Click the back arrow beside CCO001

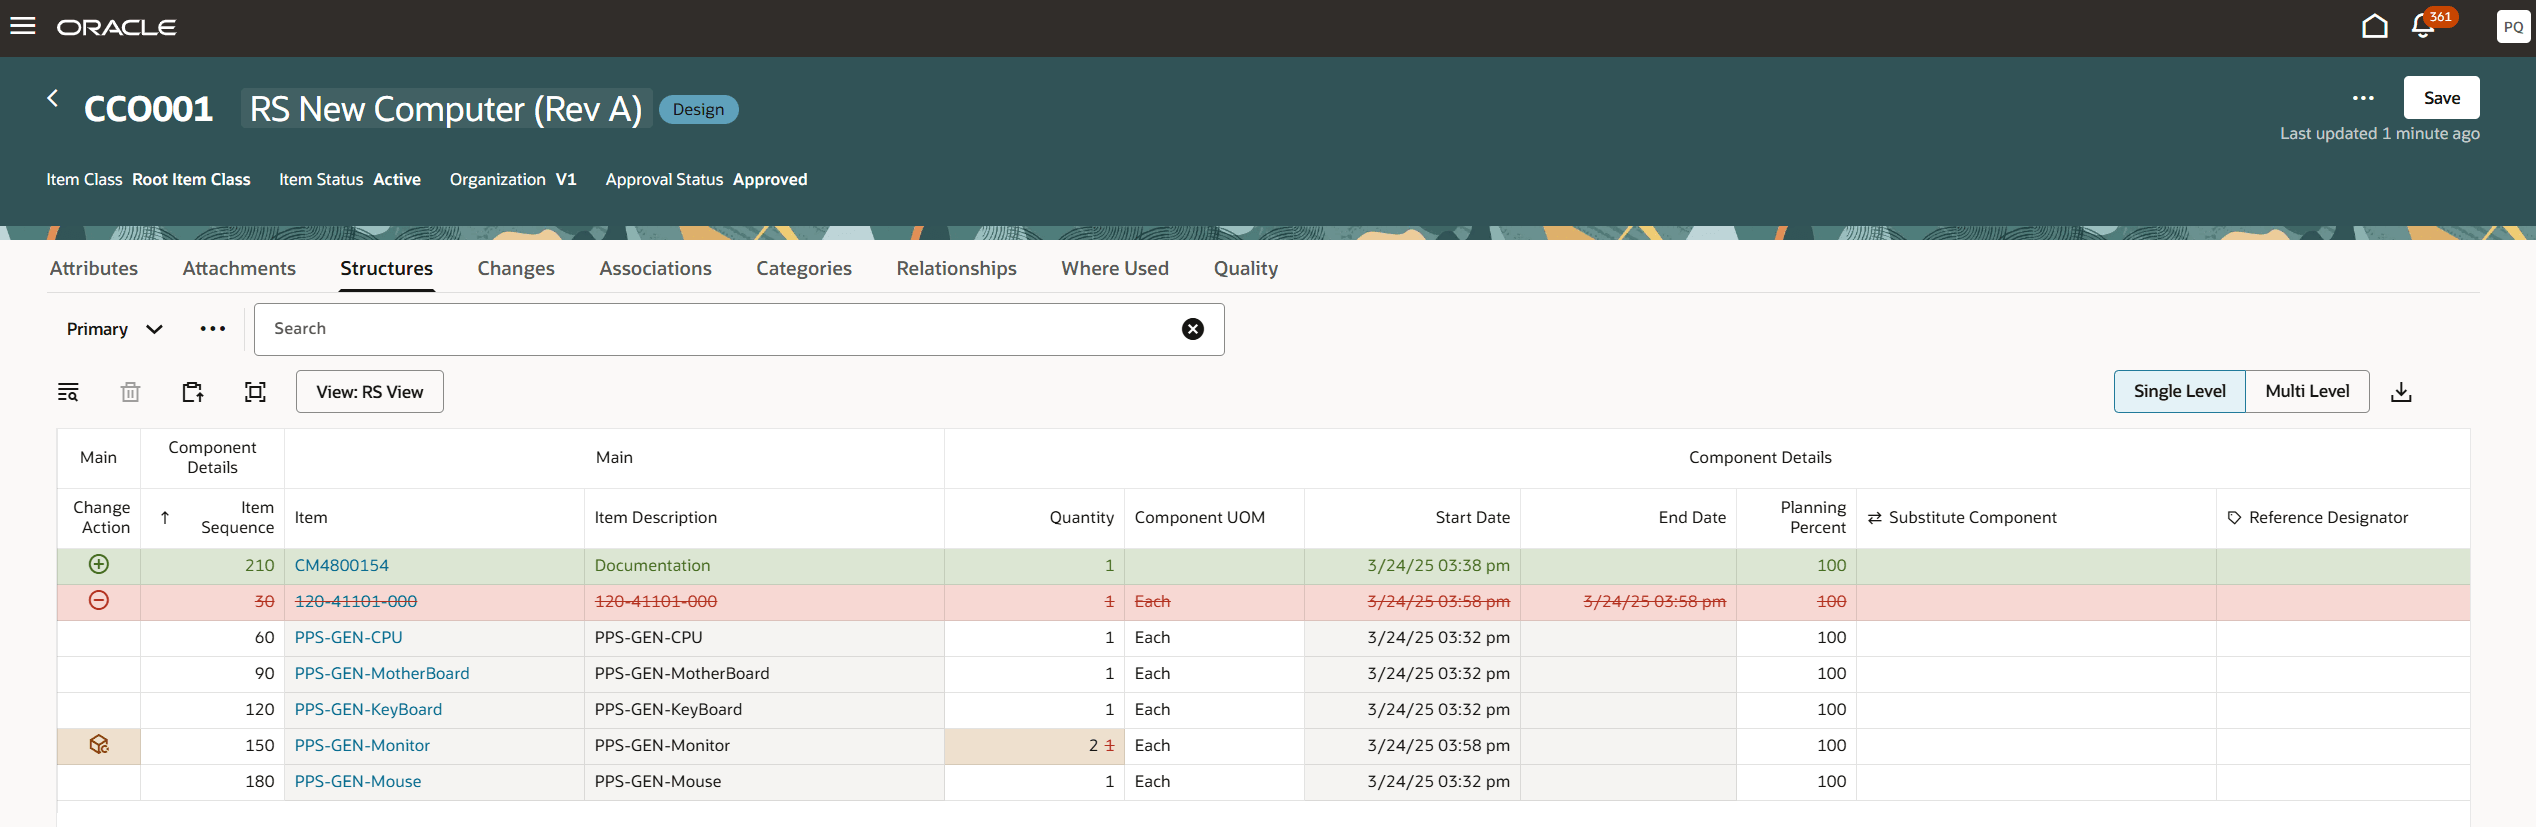(x=53, y=98)
